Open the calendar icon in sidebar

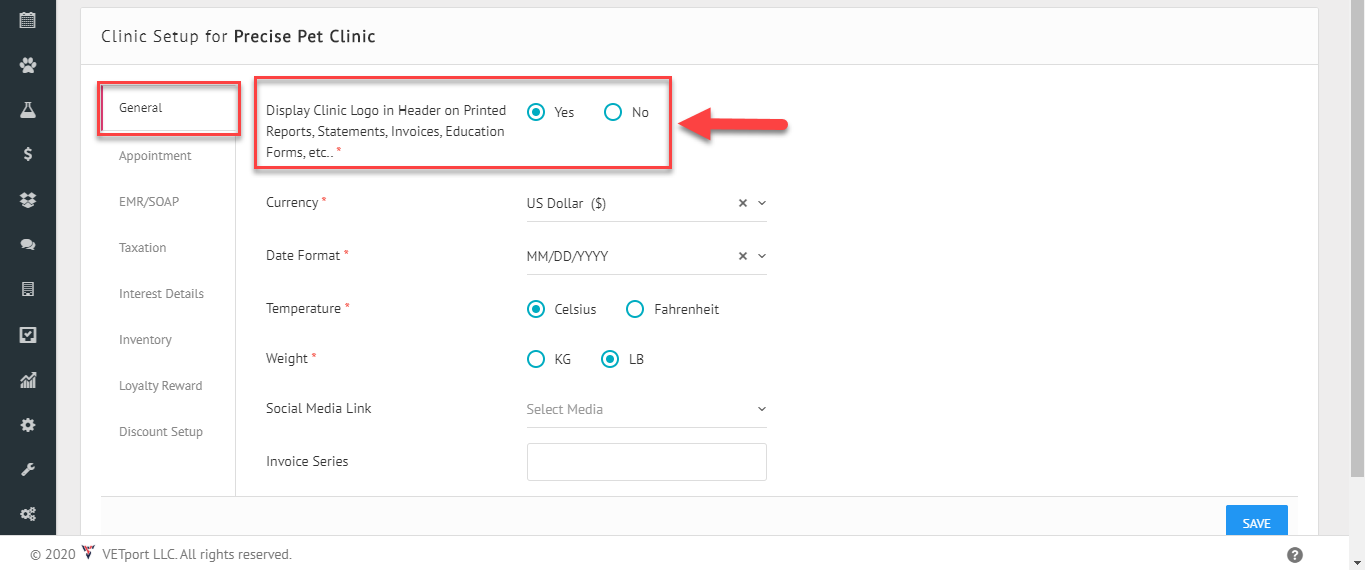click(x=28, y=19)
